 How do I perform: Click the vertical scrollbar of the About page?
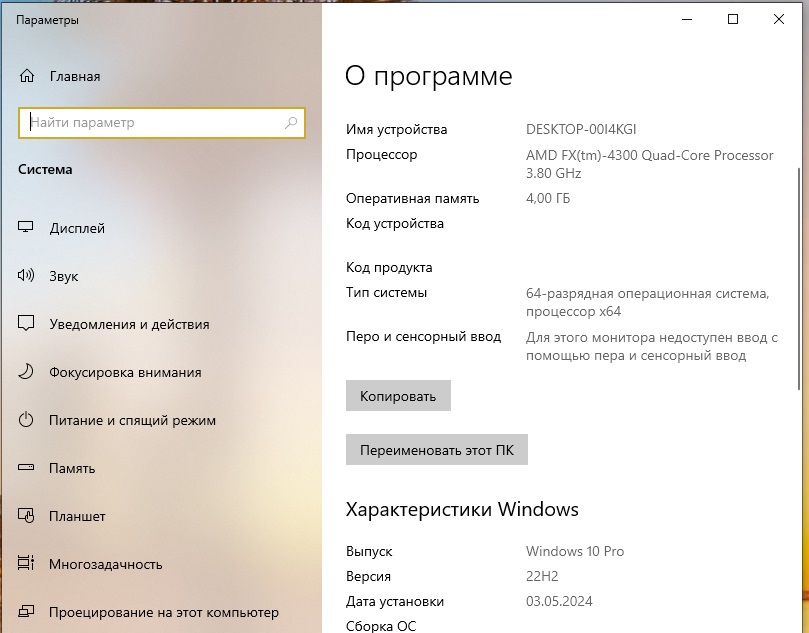point(799,279)
